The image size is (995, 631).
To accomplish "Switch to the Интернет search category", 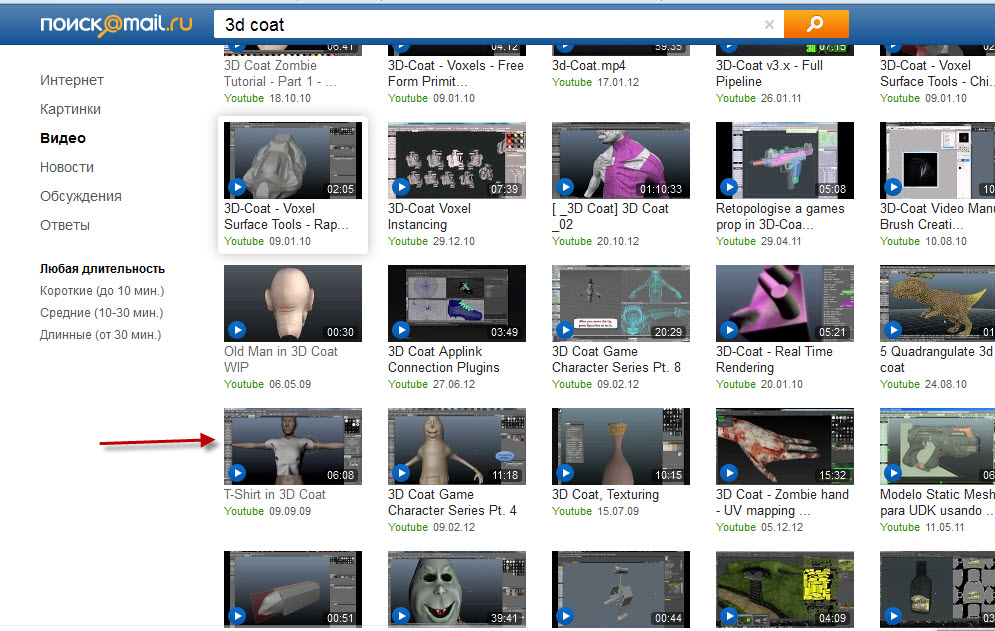I will 72,80.
